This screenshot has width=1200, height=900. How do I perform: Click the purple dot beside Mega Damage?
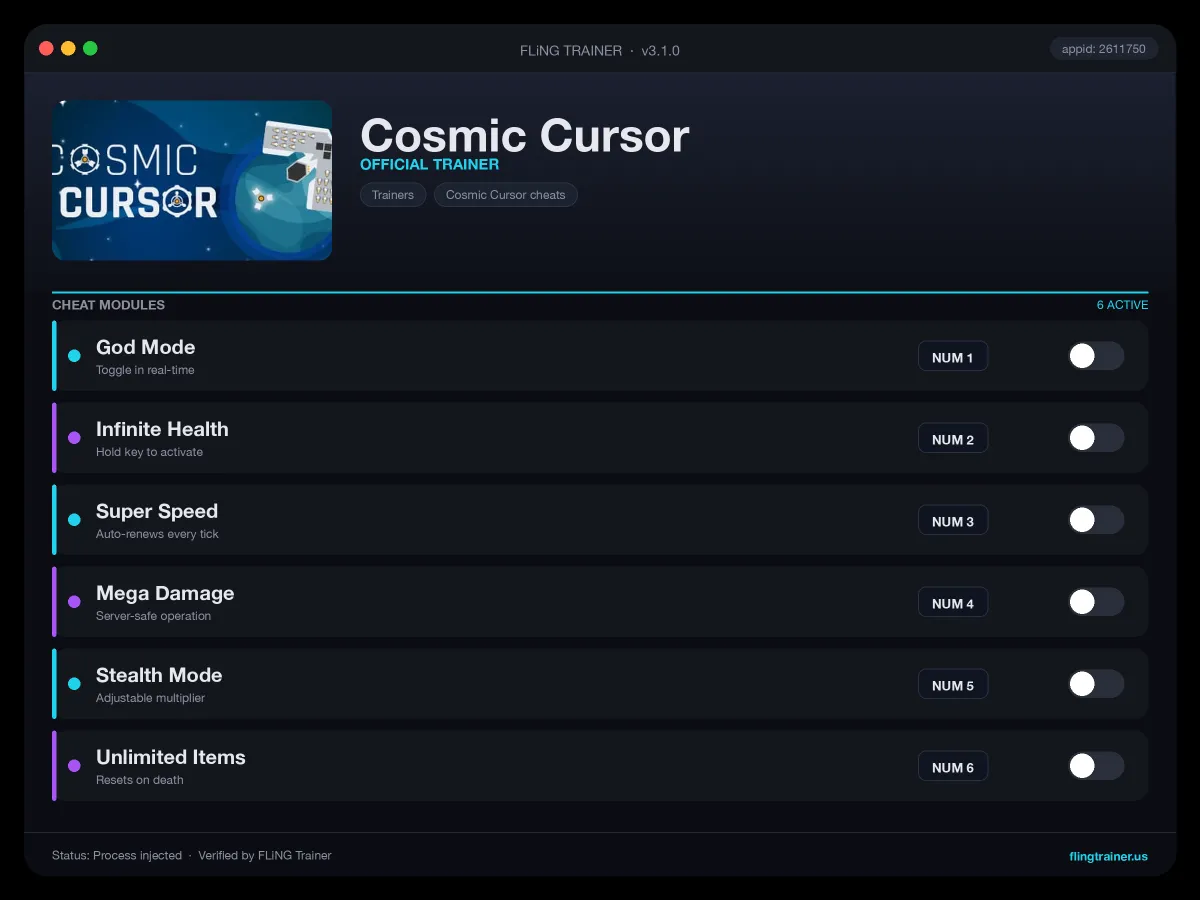point(74,602)
